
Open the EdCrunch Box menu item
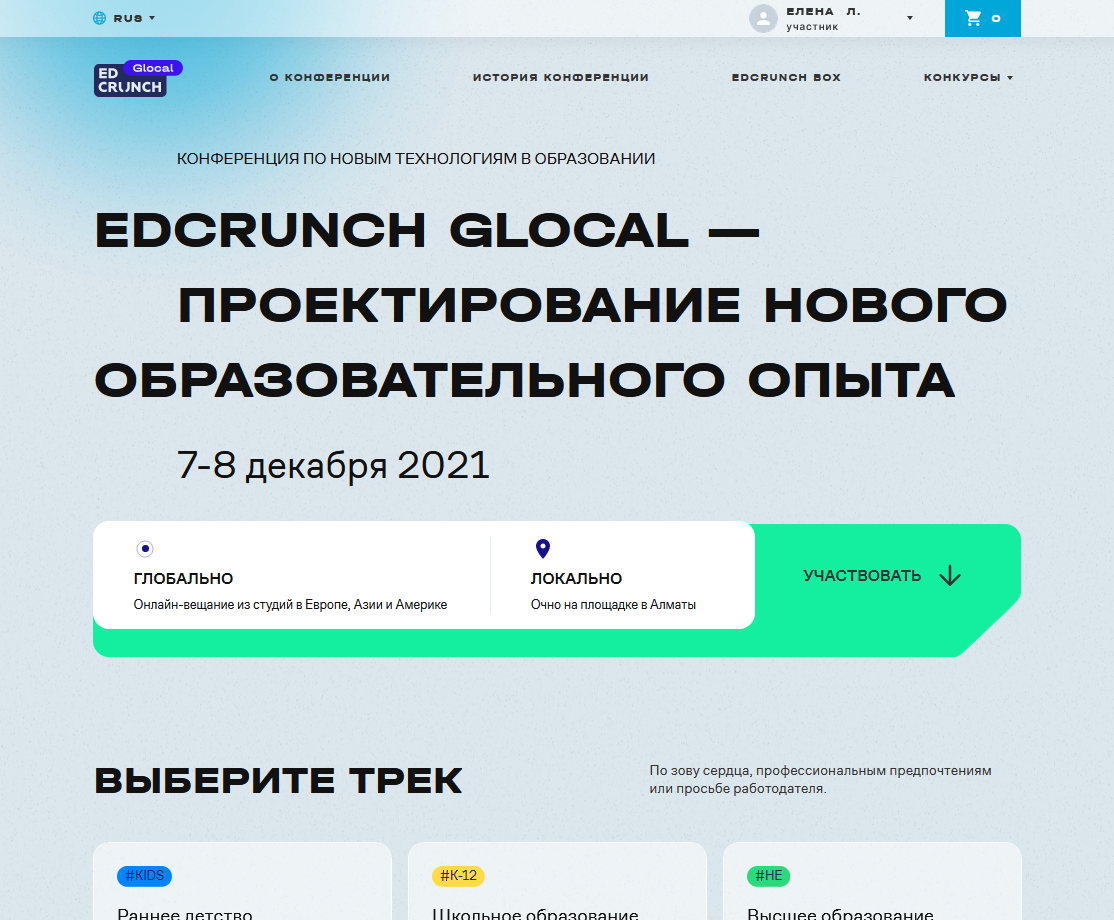click(x=786, y=77)
